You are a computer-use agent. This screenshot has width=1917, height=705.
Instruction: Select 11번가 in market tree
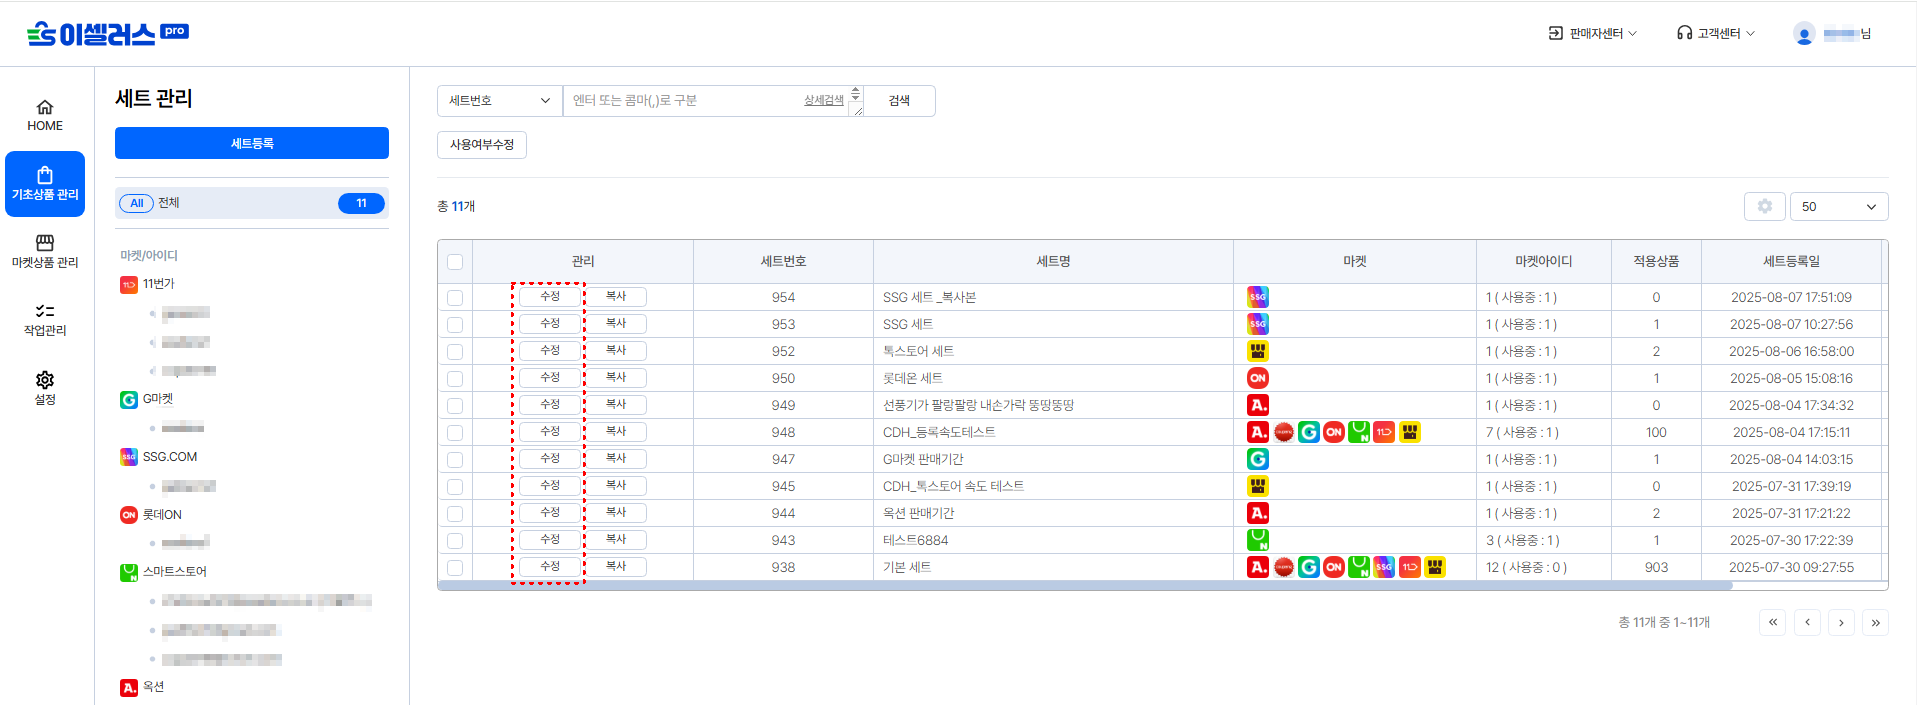[x=158, y=284]
